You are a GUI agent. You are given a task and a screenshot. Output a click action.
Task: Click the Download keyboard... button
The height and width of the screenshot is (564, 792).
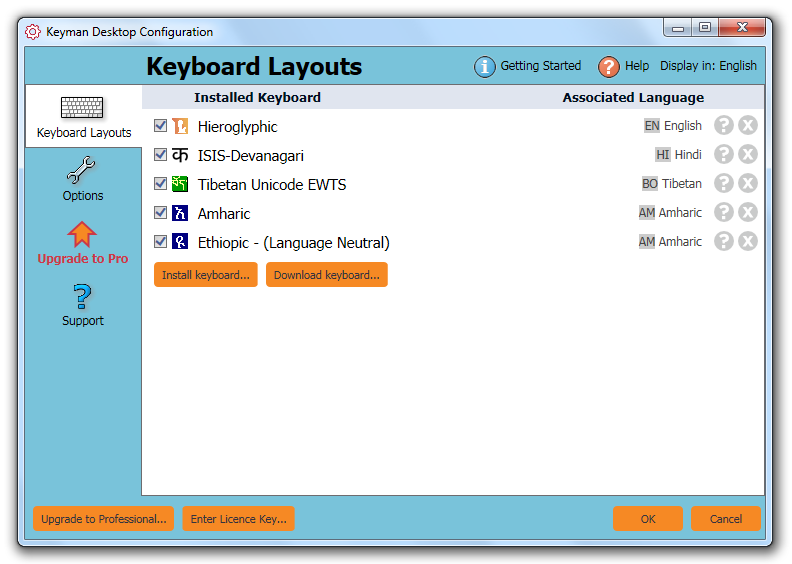pyautogui.click(x=327, y=275)
